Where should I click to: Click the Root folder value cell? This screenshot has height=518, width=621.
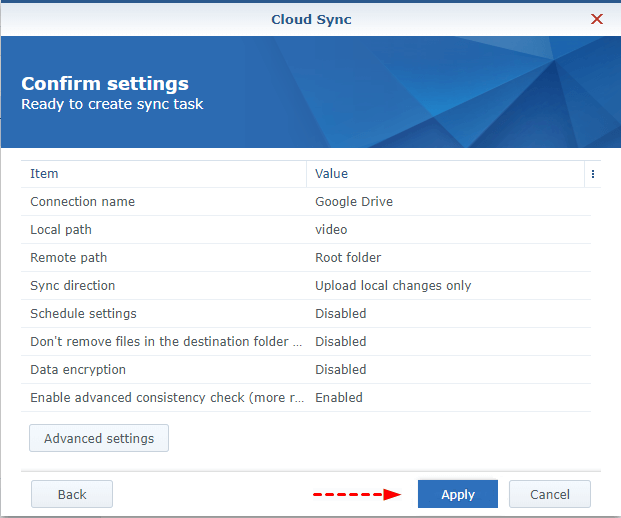(x=348, y=258)
